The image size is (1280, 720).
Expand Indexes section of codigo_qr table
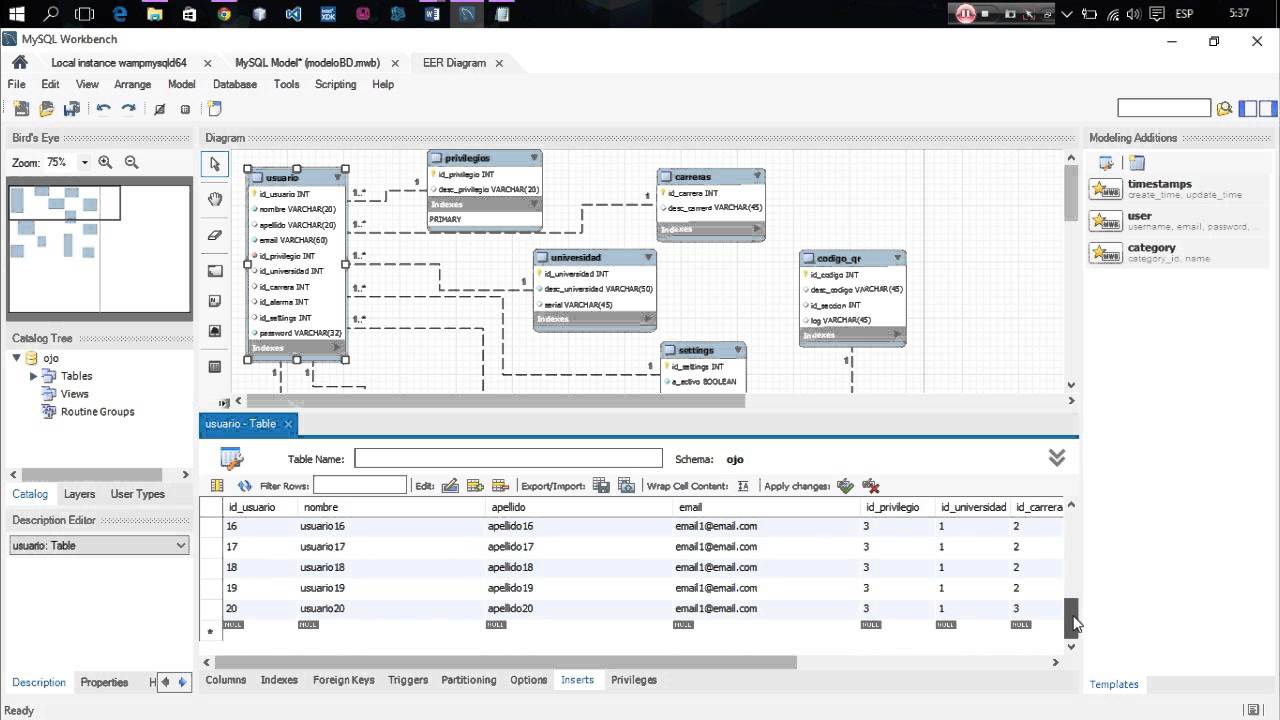point(898,336)
